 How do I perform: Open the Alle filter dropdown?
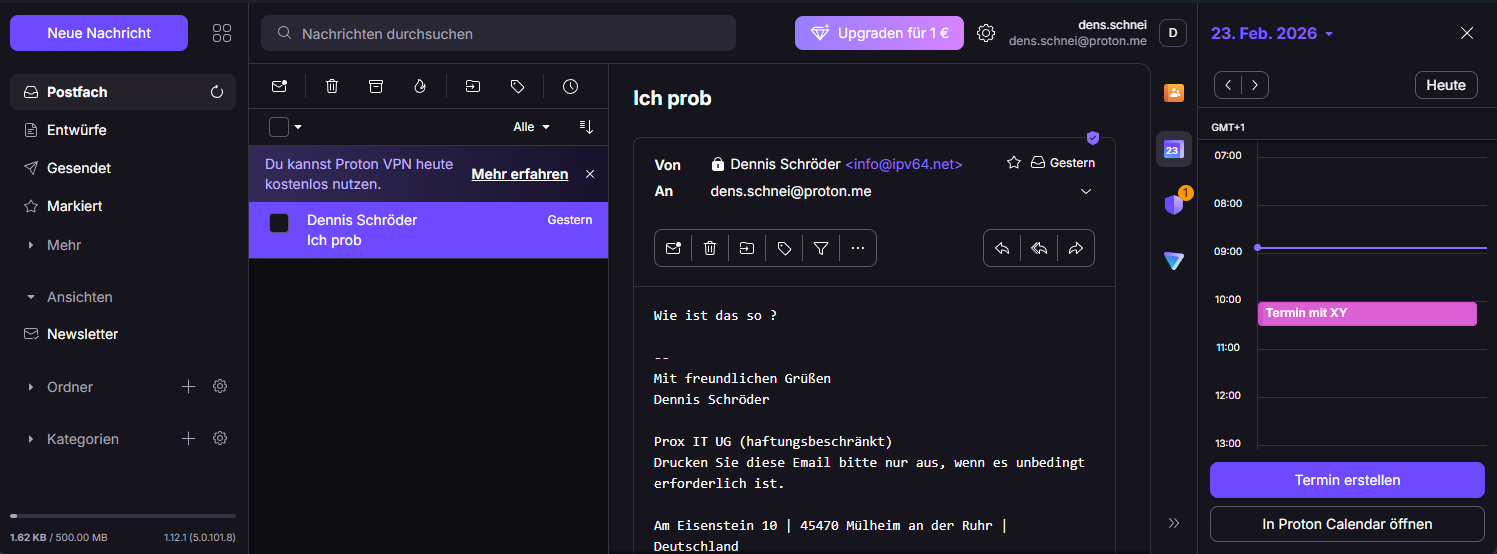(x=531, y=127)
